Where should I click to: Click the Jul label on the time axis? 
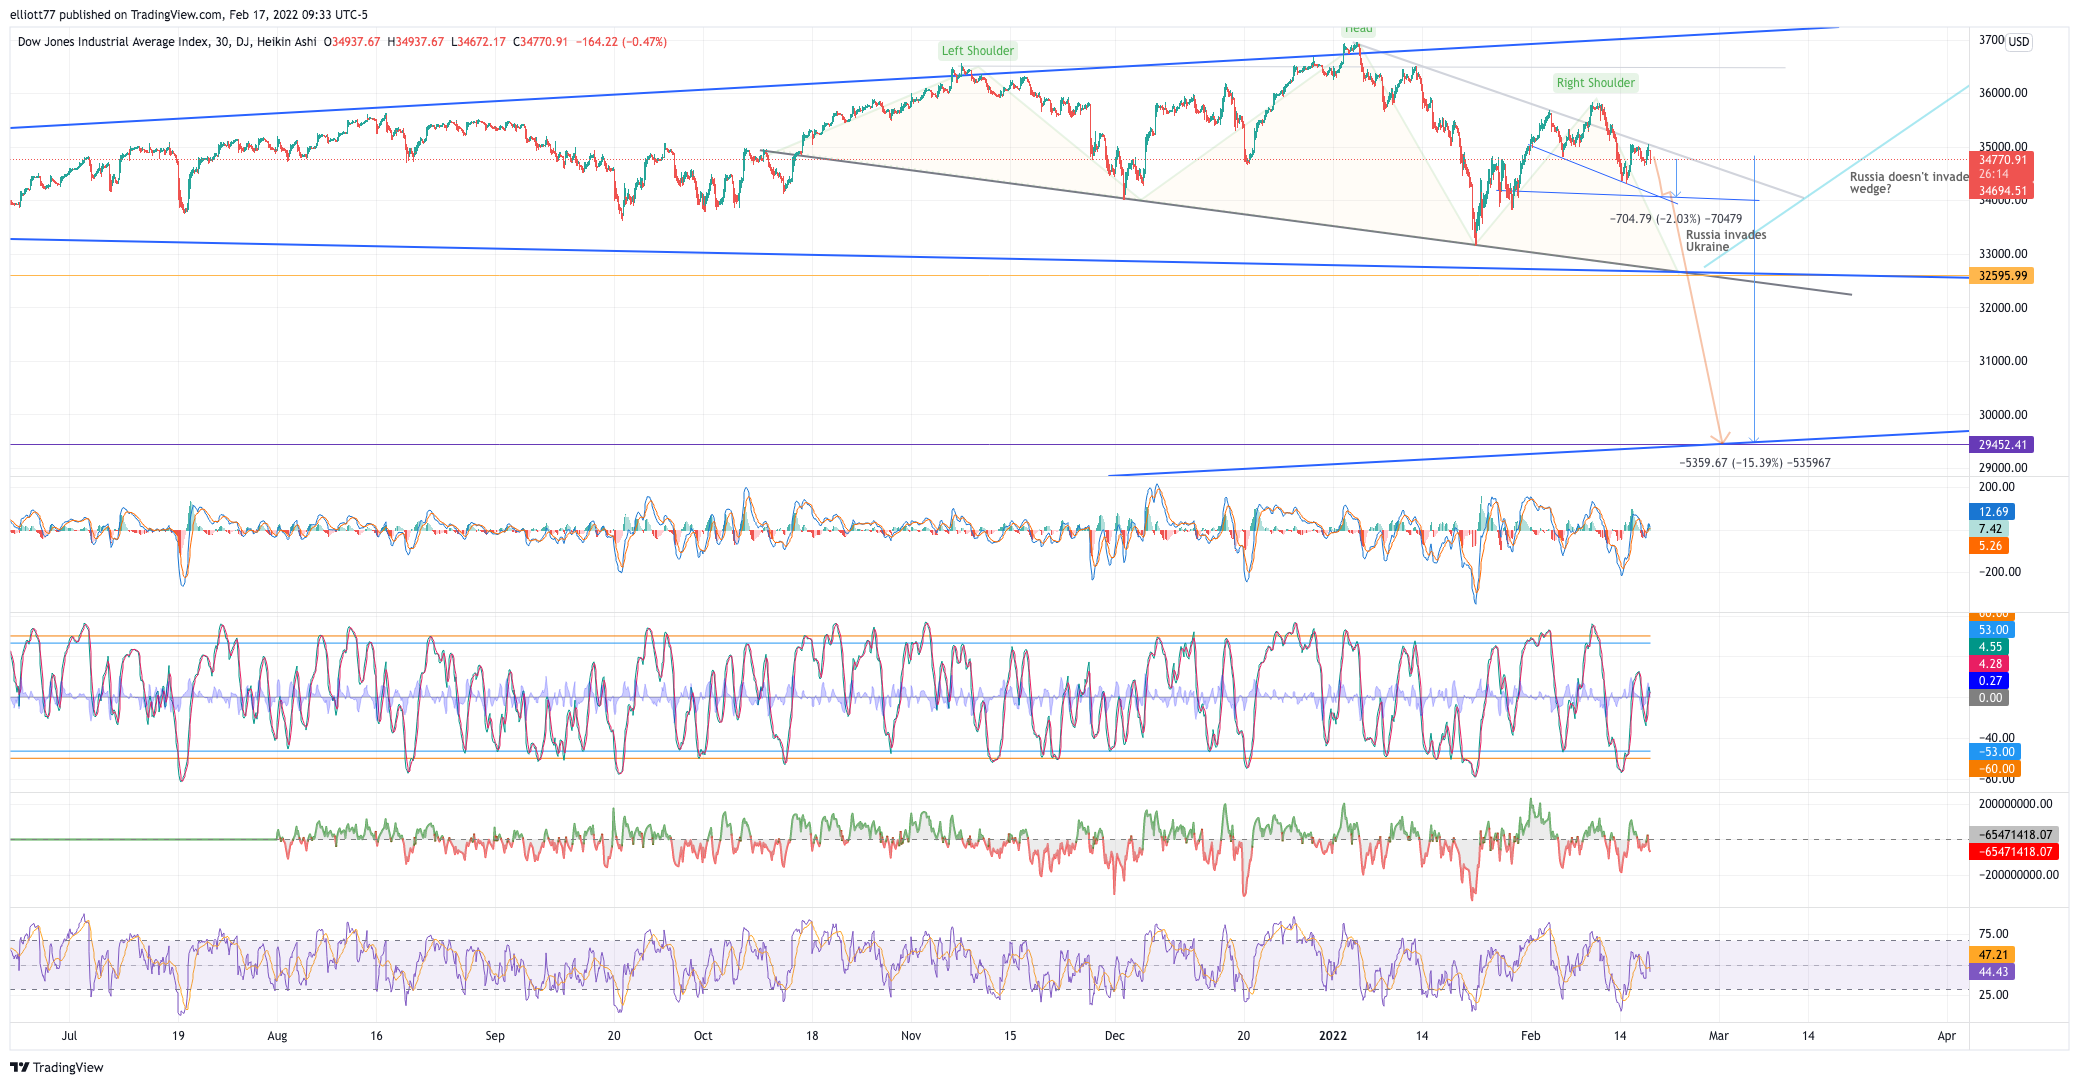[x=69, y=1036]
